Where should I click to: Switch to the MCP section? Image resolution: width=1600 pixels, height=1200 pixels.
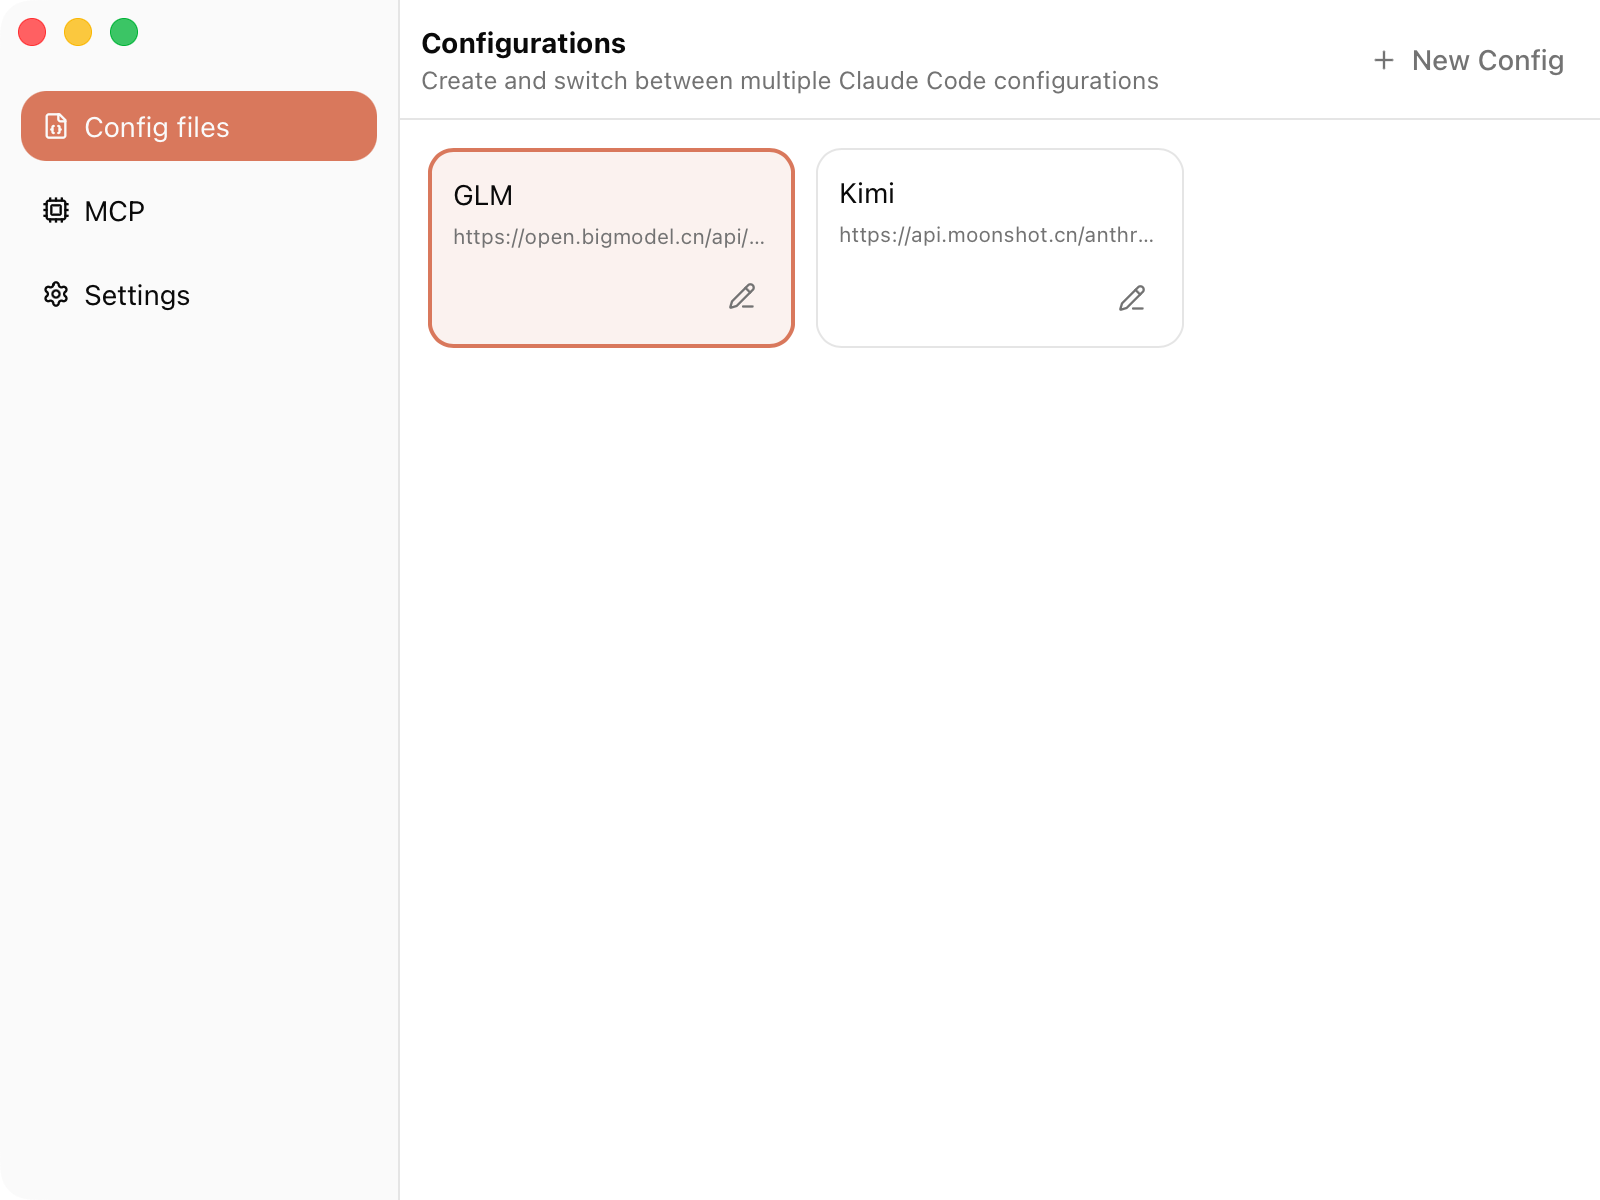tap(114, 211)
